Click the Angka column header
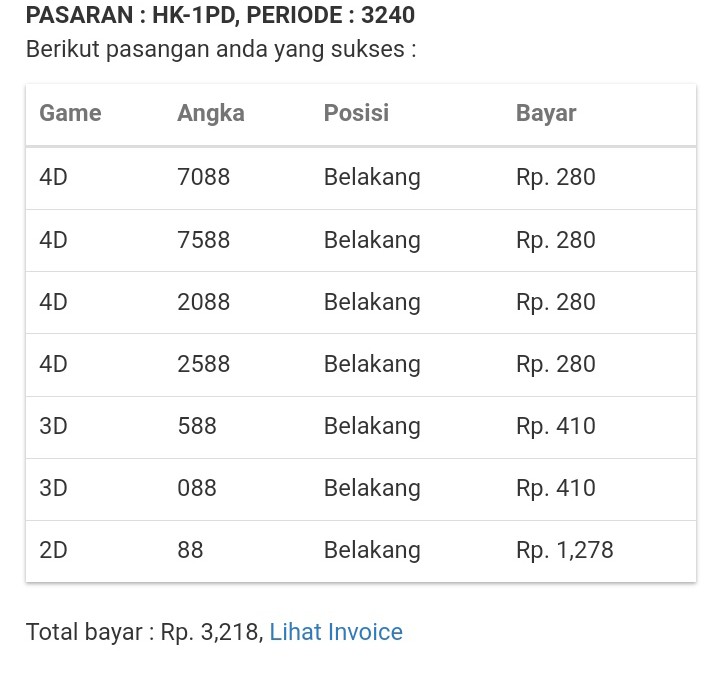 pos(210,113)
